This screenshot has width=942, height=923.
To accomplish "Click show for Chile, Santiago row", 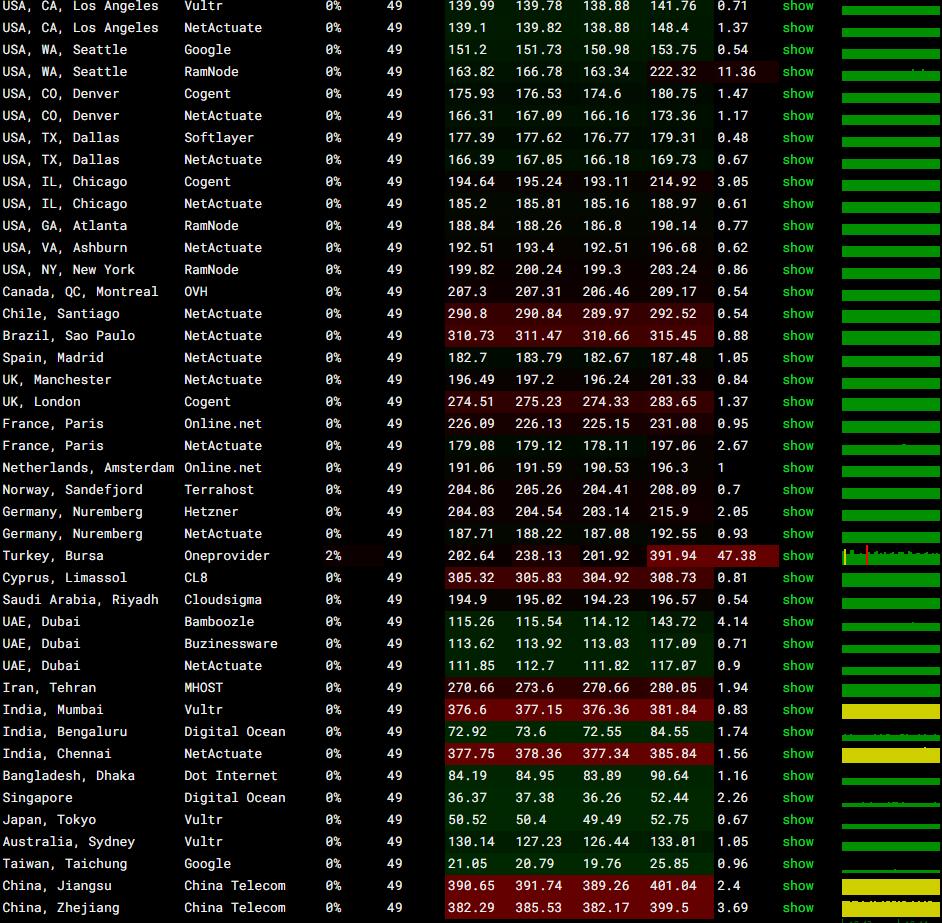I will [798, 314].
